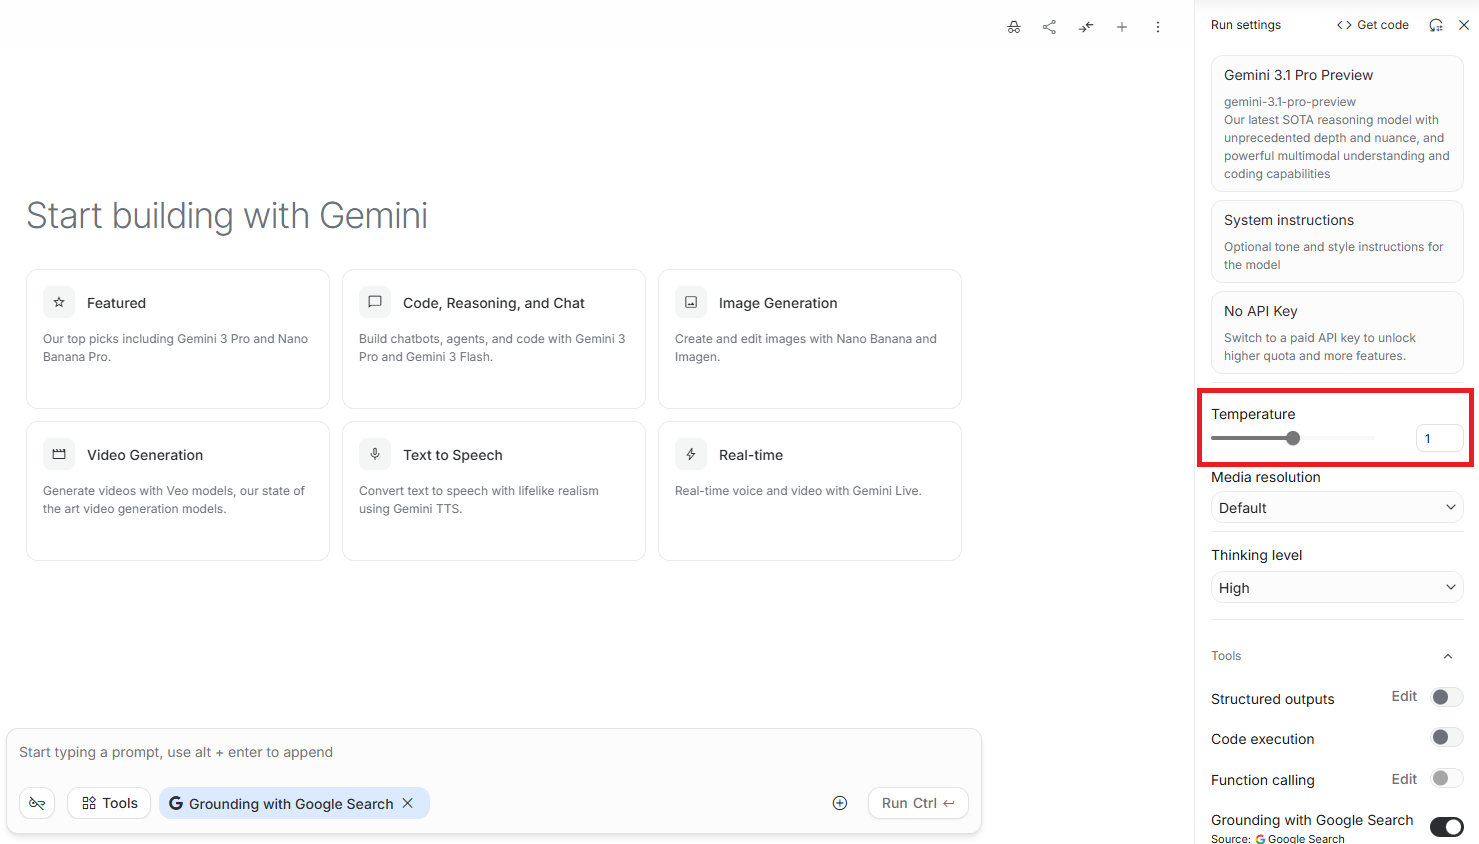
Task: Collapse the Tools section
Action: 1447,656
